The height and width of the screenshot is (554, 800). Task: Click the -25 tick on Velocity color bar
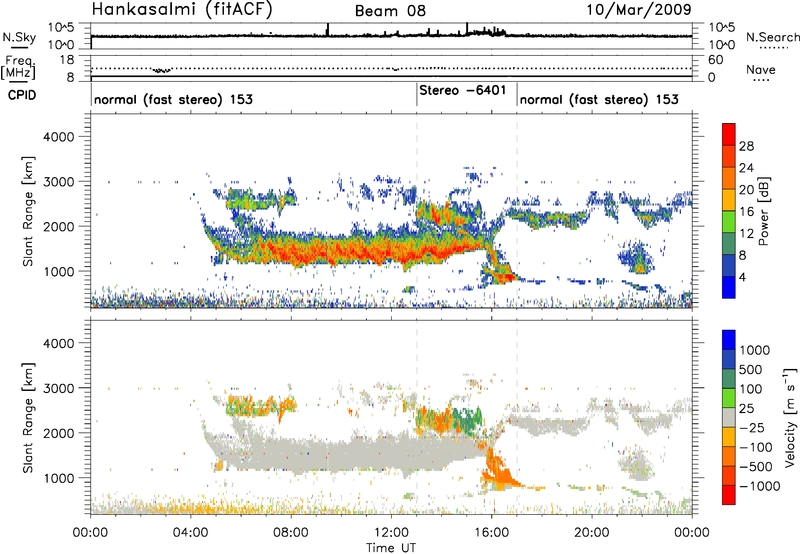coord(752,428)
